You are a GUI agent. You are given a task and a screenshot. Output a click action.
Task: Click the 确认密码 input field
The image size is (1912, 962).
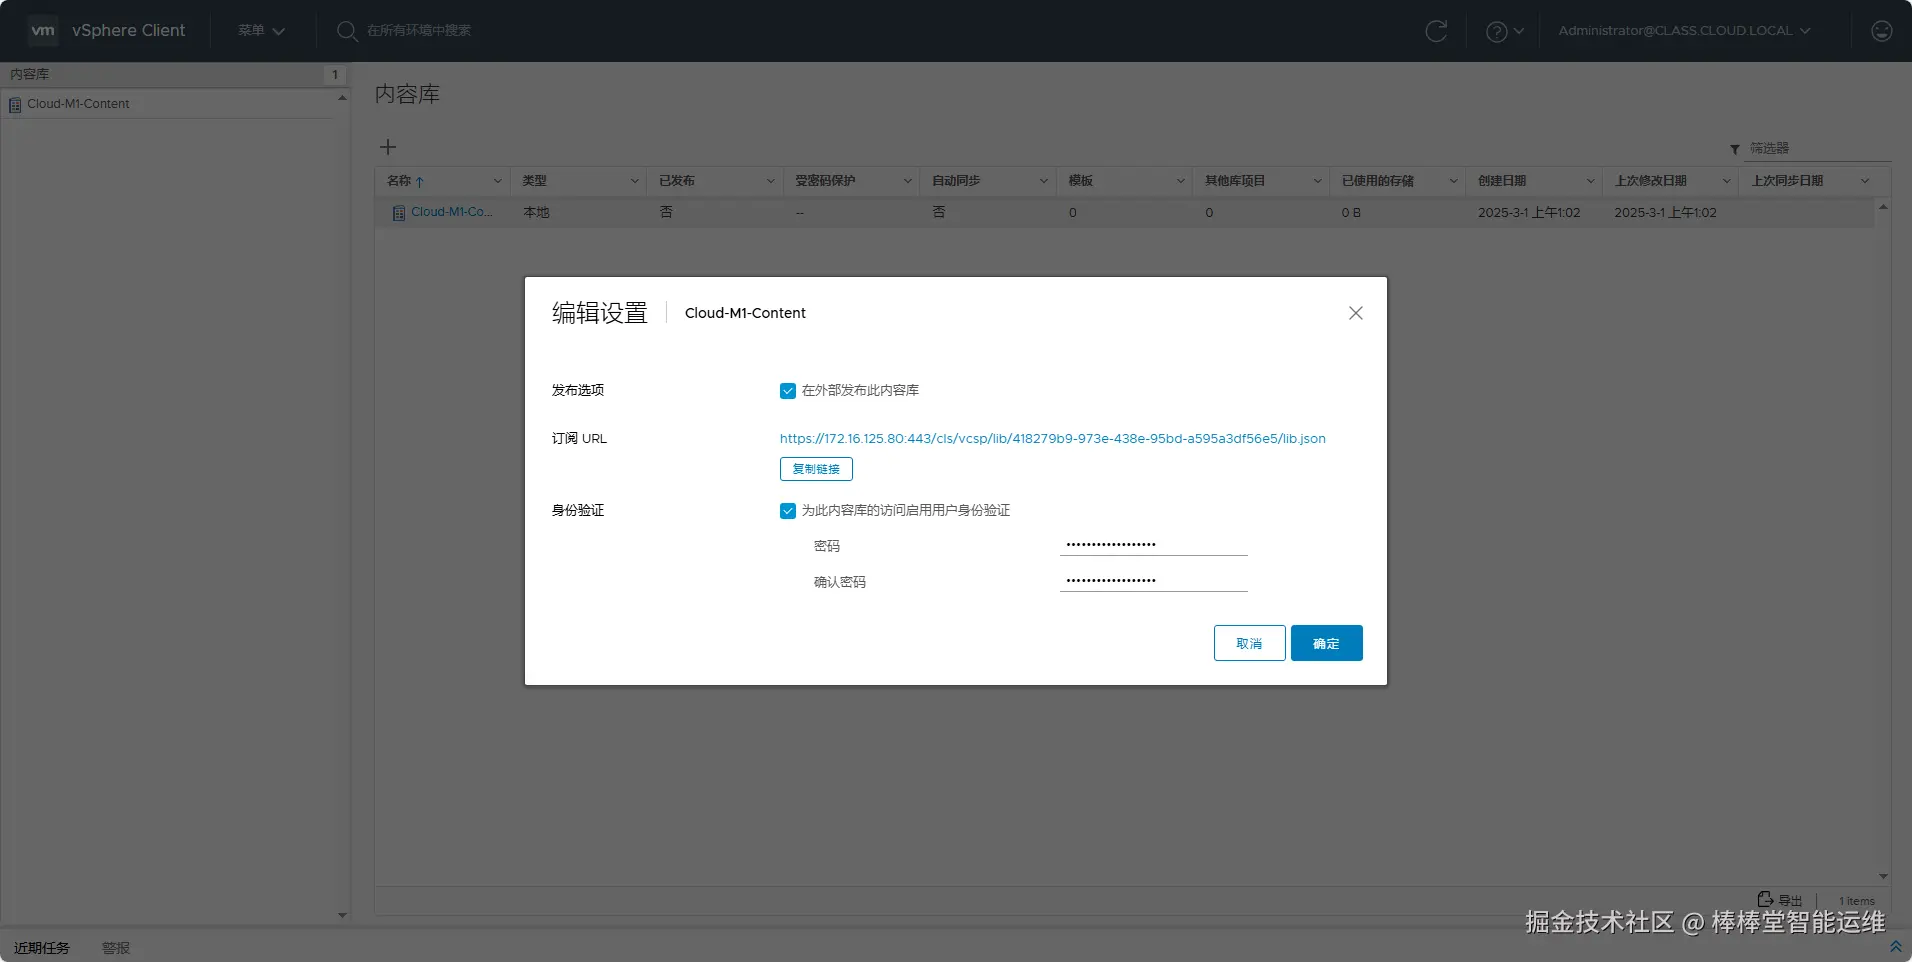click(x=1153, y=581)
